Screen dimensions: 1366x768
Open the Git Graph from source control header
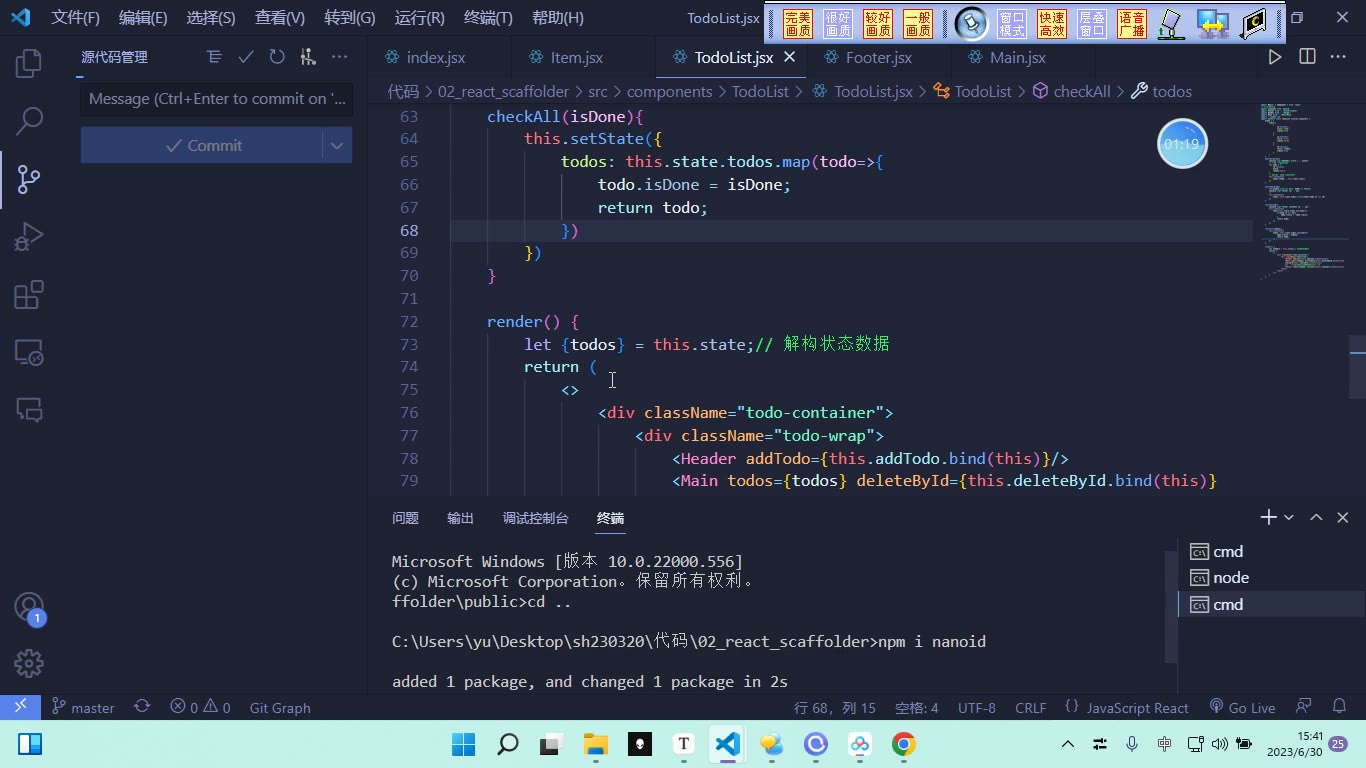click(308, 57)
